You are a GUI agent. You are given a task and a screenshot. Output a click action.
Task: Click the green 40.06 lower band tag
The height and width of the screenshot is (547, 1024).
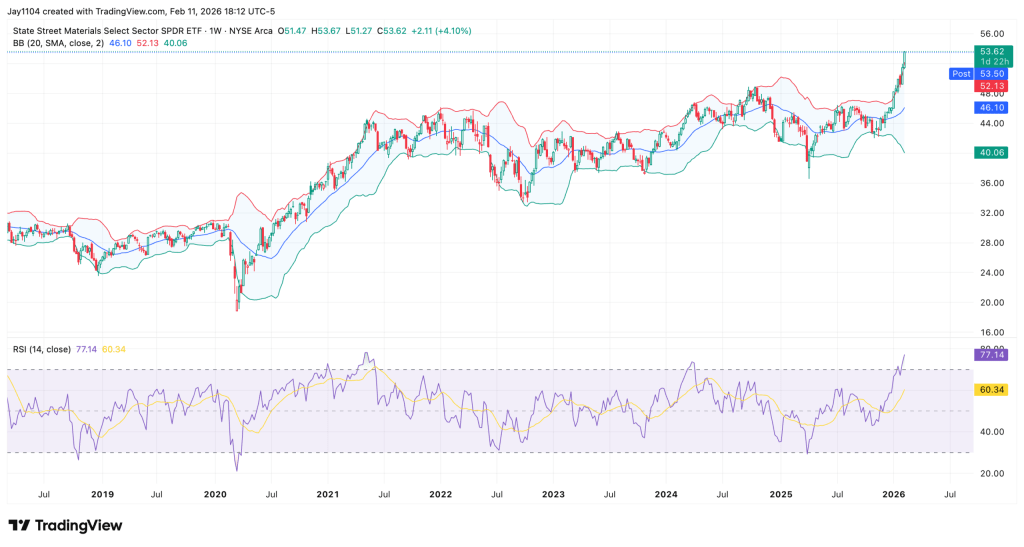(991, 152)
